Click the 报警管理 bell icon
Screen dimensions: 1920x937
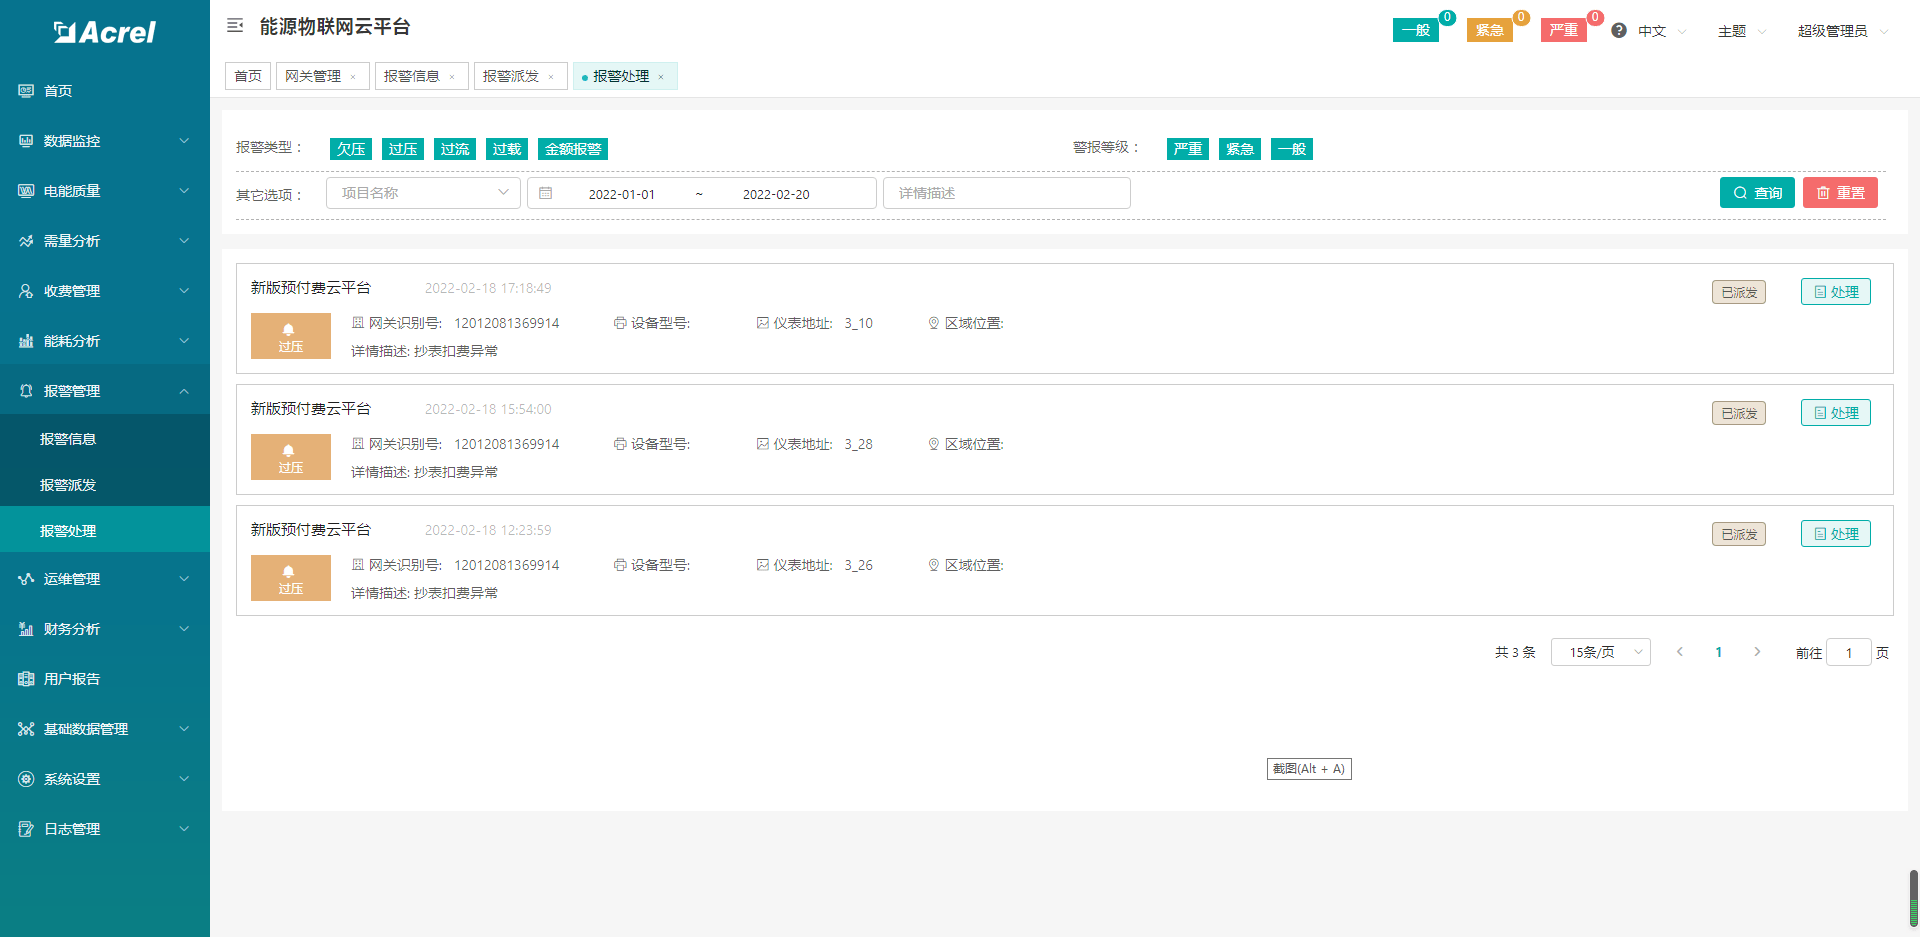tap(26, 391)
